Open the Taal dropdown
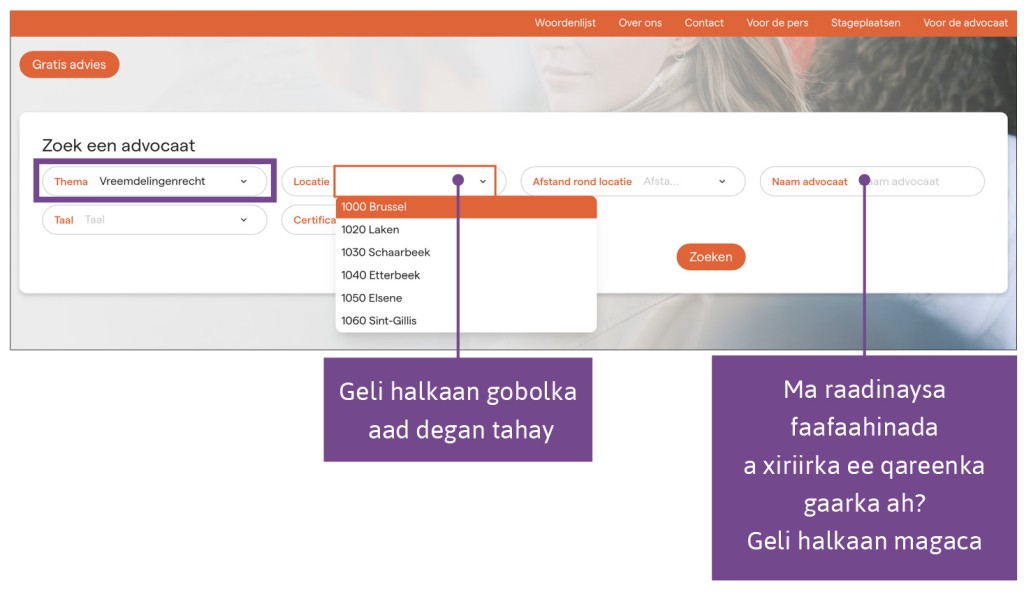Screen dimensions: 1024x592 pyautogui.click(x=244, y=219)
